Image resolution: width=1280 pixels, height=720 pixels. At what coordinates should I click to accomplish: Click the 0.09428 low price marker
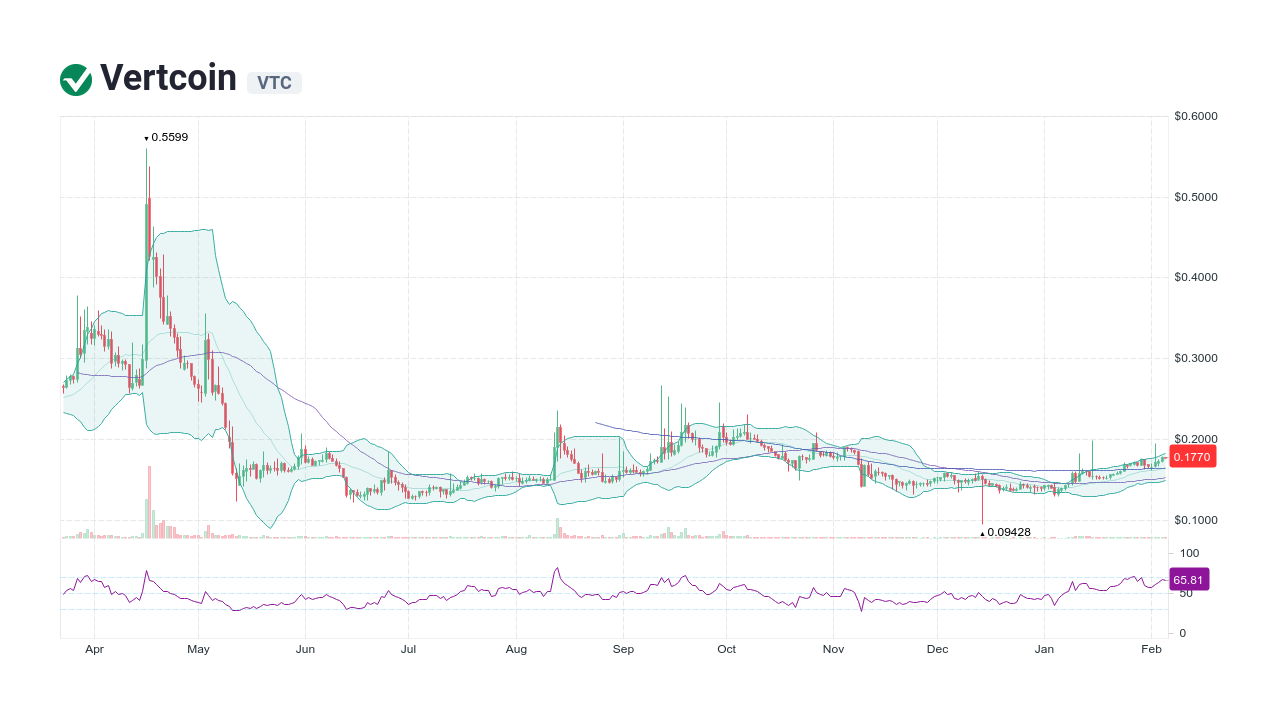[1005, 533]
